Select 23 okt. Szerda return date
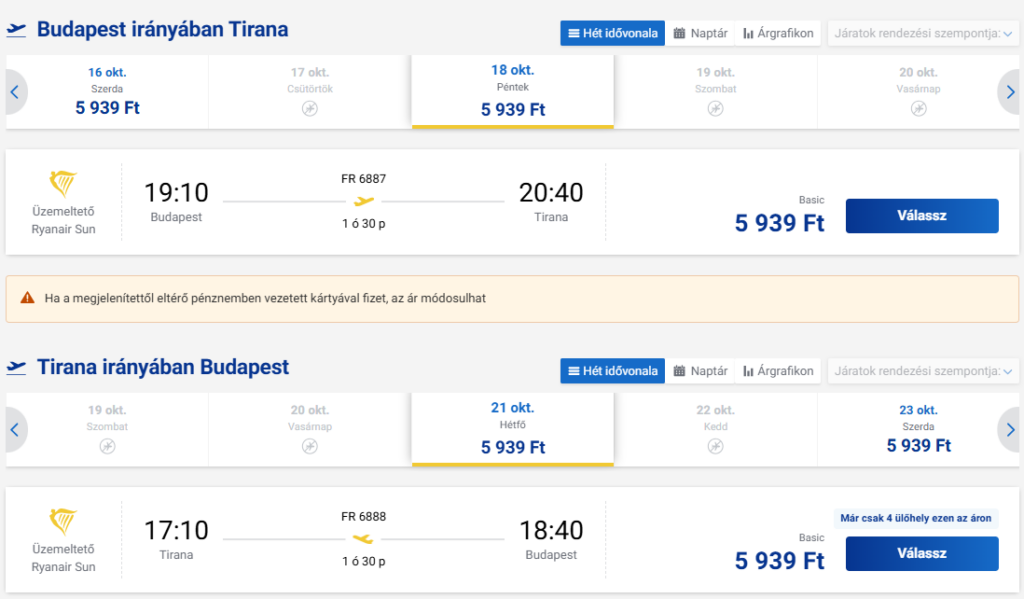Screen dimensions: 1024x599 (x=918, y=430)
